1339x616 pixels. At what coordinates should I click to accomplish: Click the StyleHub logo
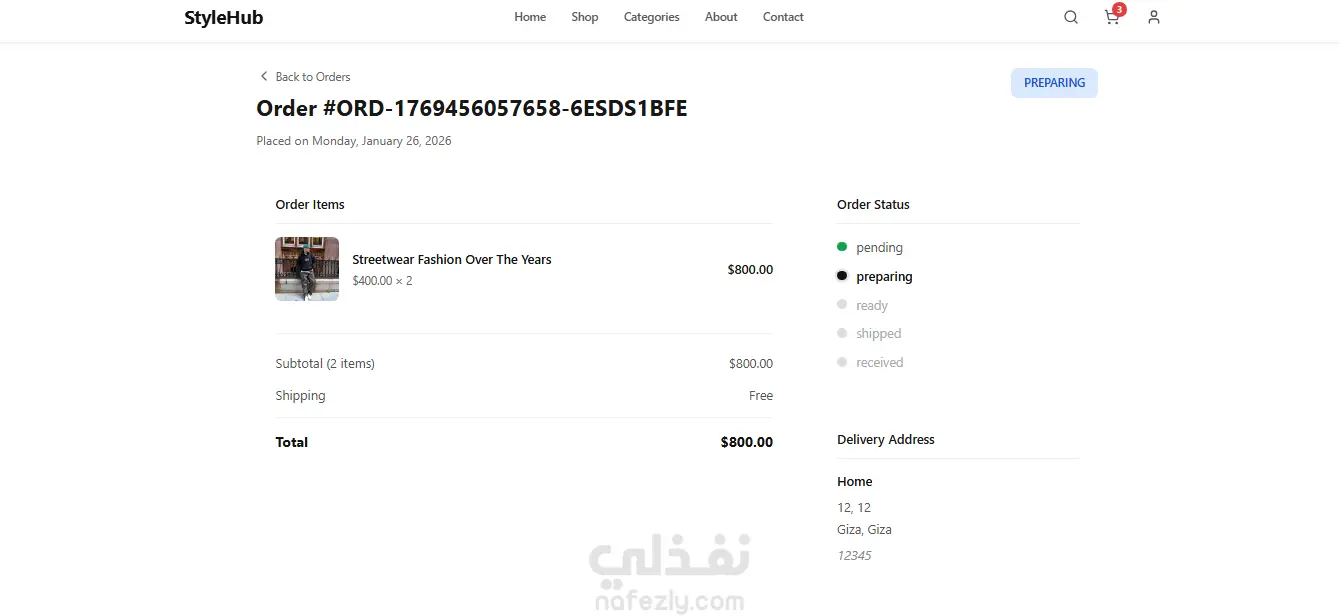(x=224, y=17)
